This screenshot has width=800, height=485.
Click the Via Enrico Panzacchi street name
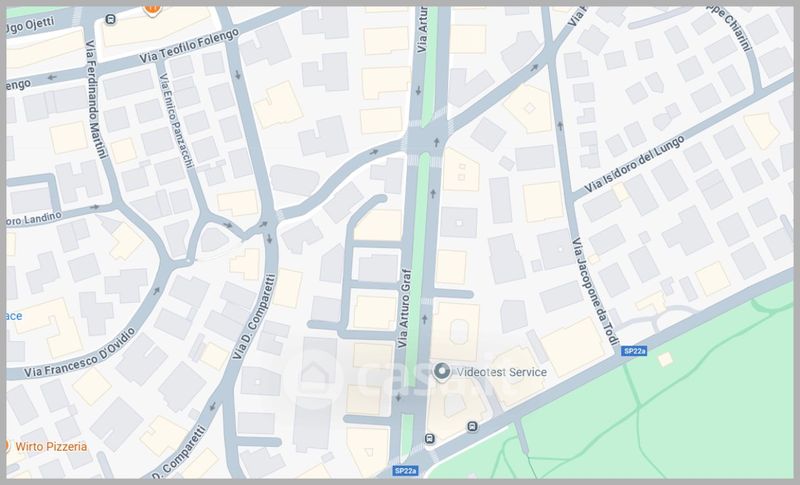click(177, 120)
